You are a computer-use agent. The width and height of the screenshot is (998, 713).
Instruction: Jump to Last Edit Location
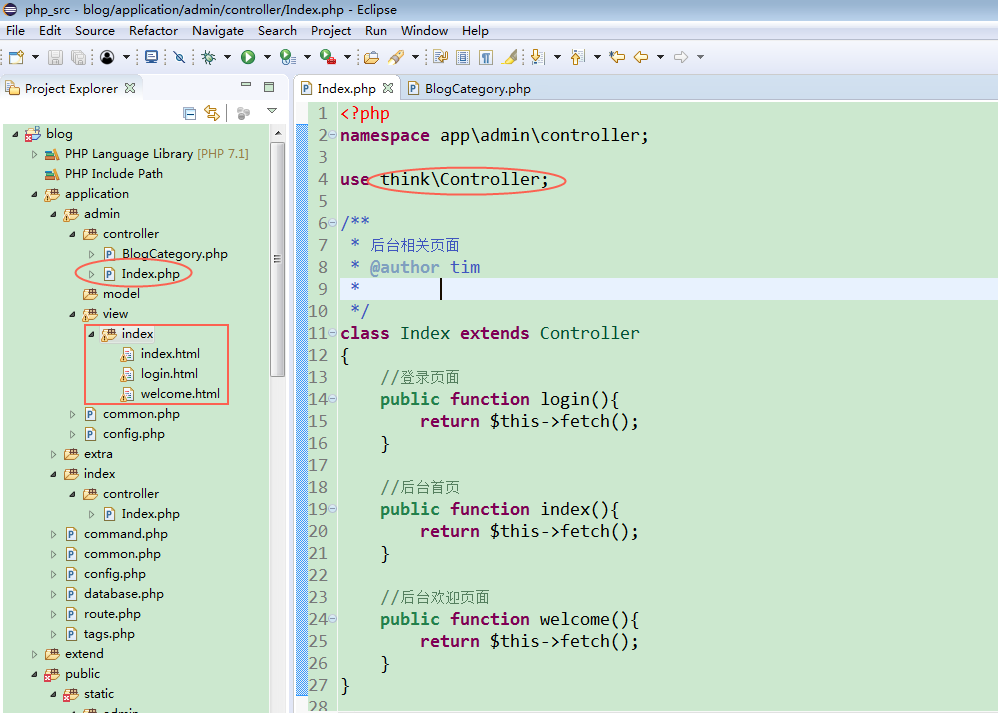point(617,57)
